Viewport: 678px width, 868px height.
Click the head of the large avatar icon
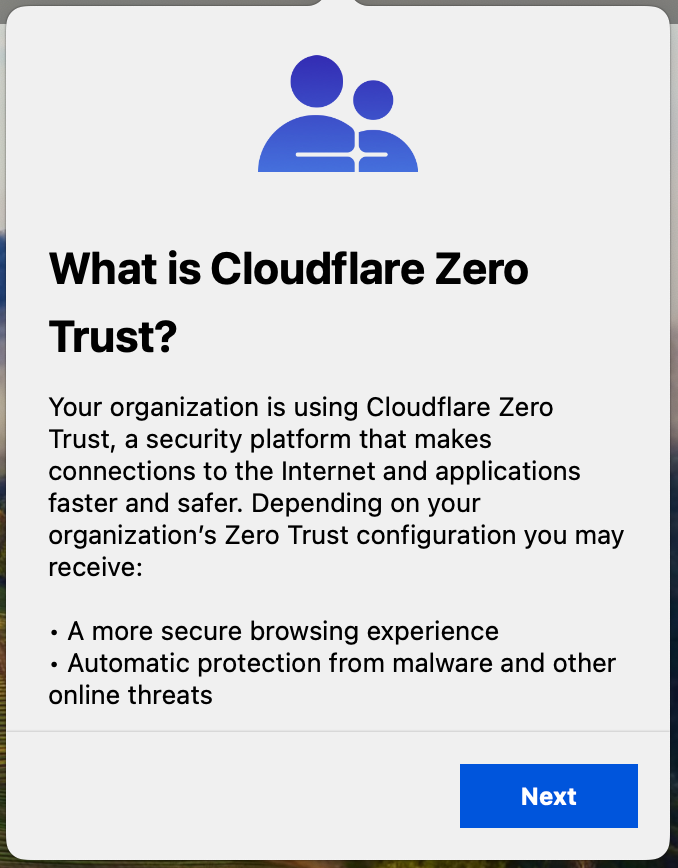[314, 80]
